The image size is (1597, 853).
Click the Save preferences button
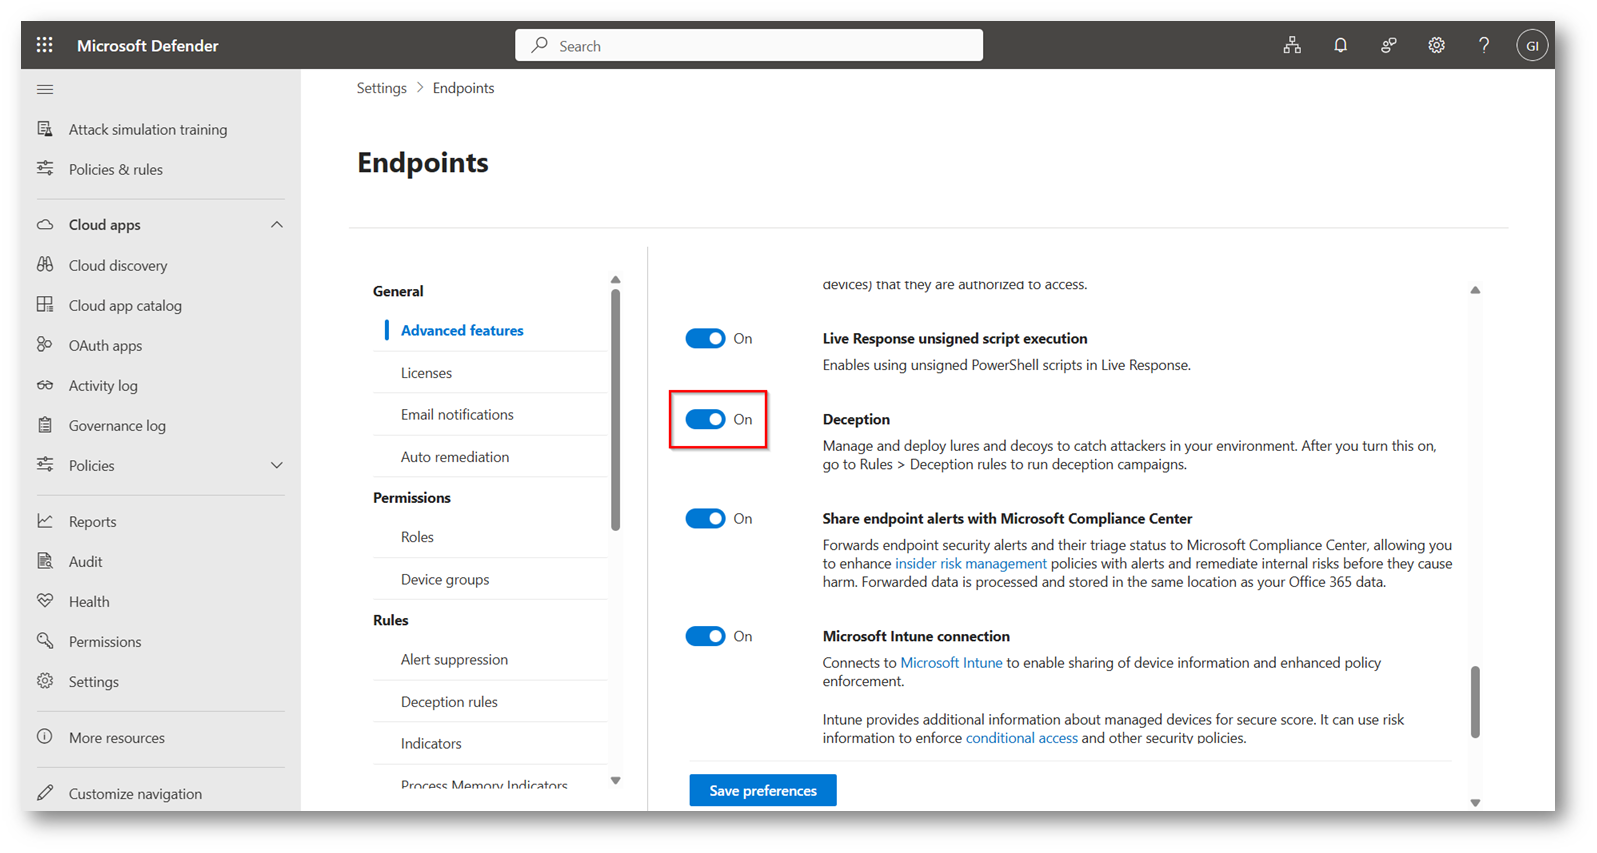[763, 790]
